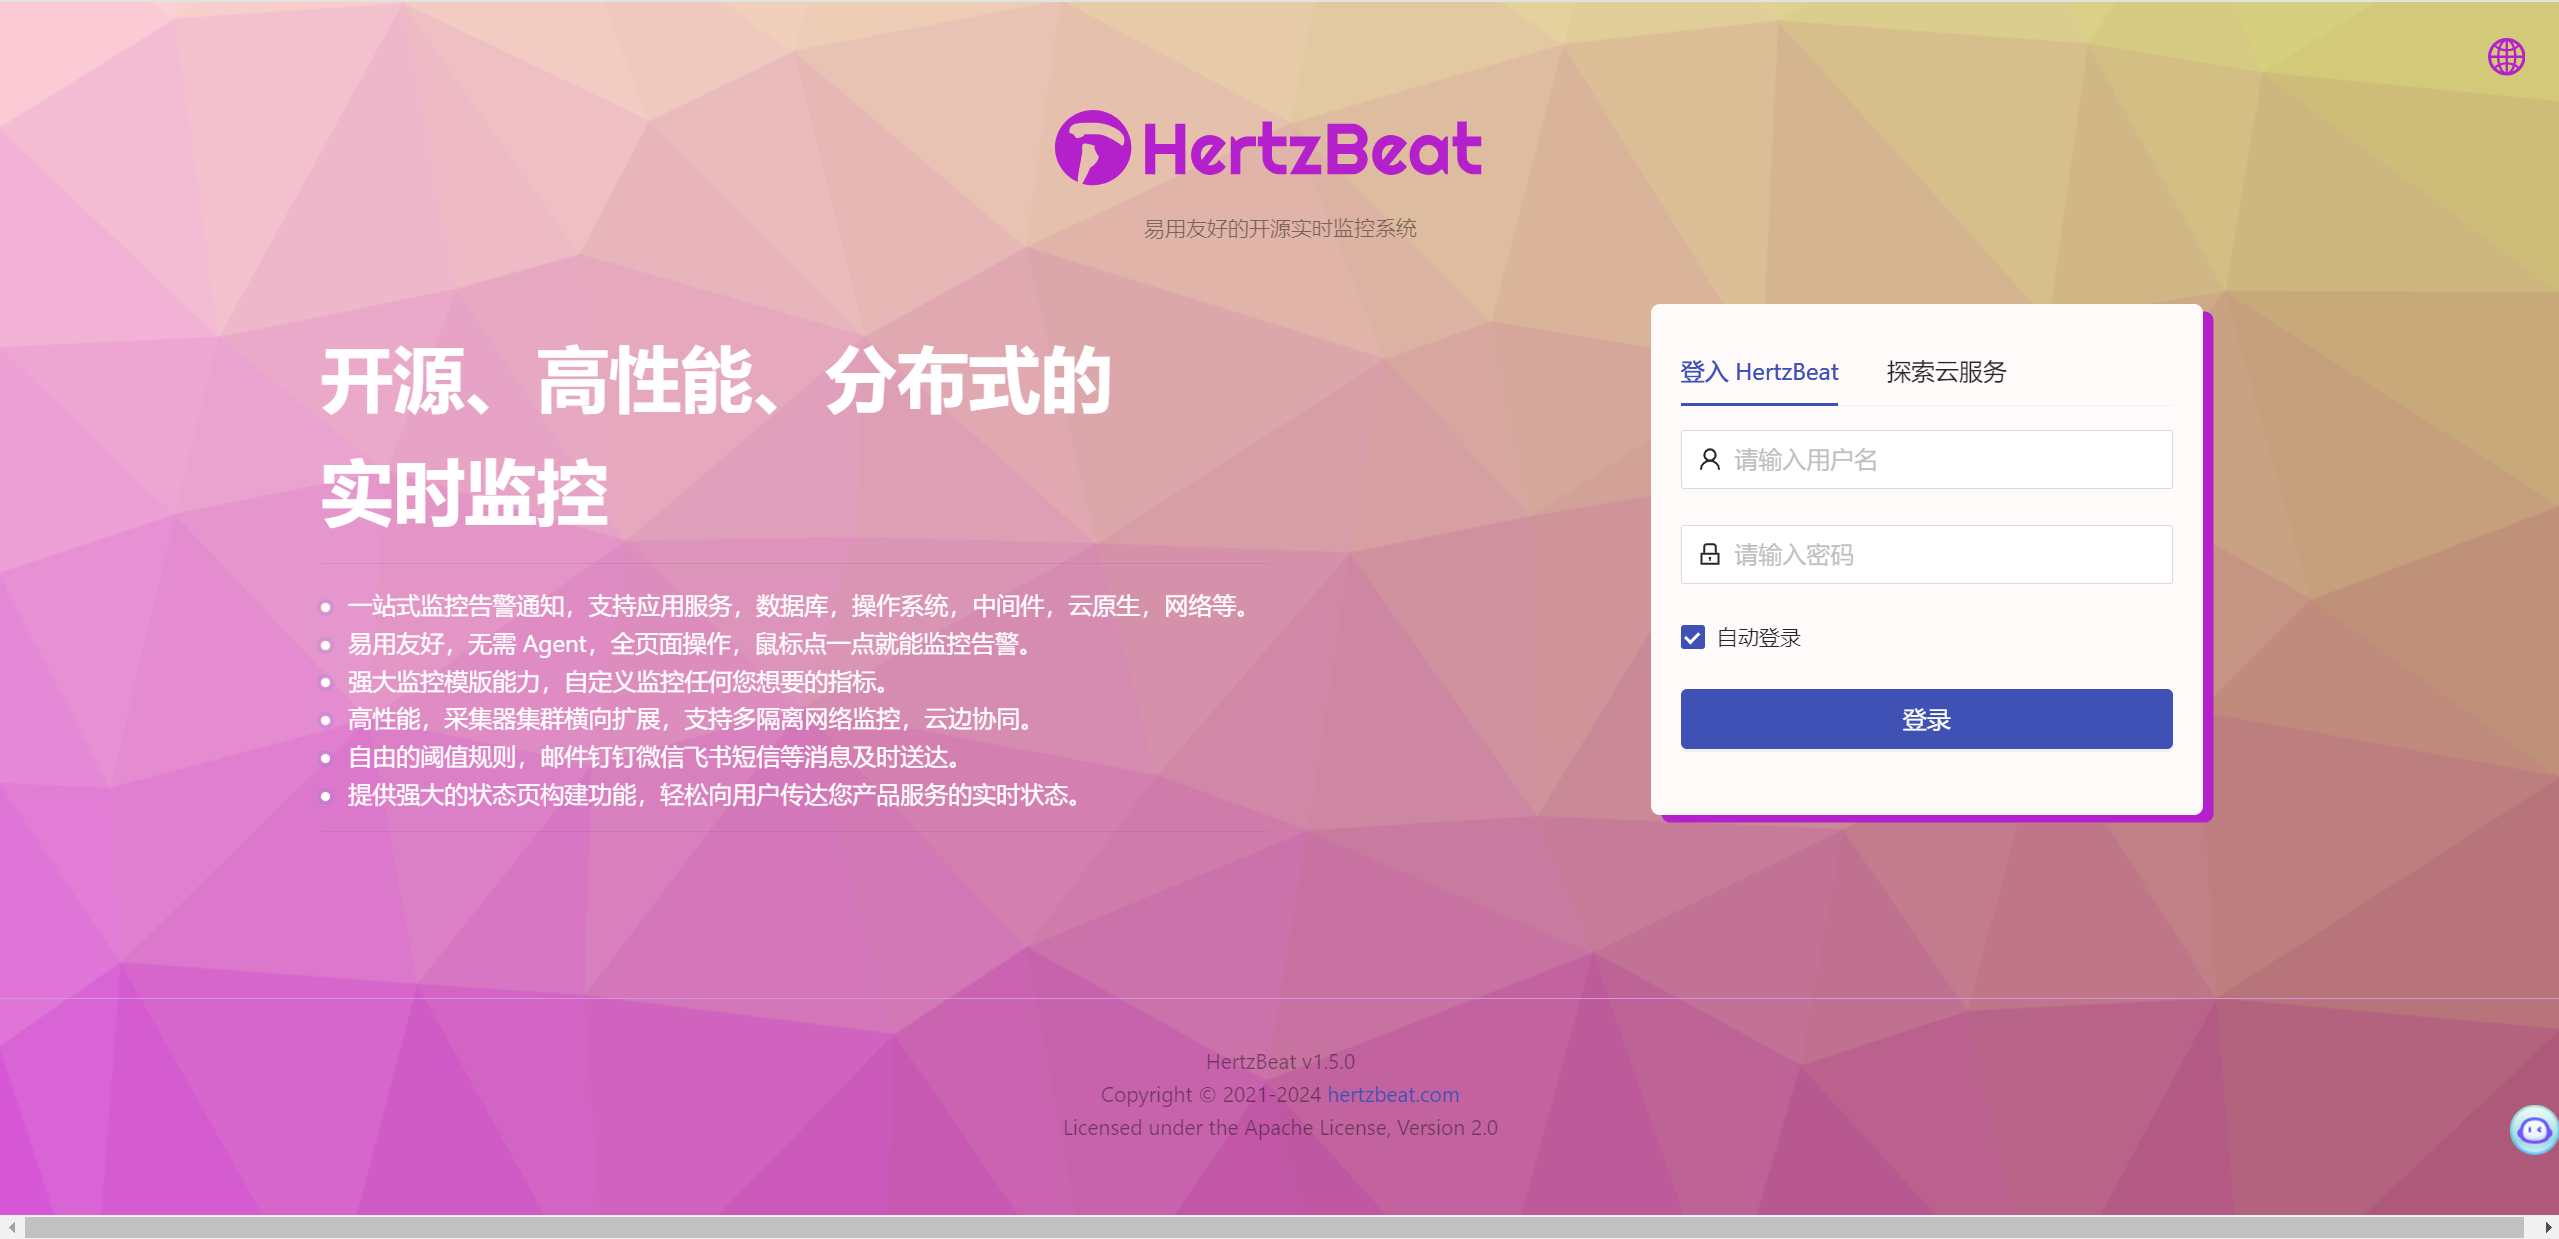The image size is (2559, 1239).
Task: Open the hertzbeat.com footer link
Action: [1392, 1095]
